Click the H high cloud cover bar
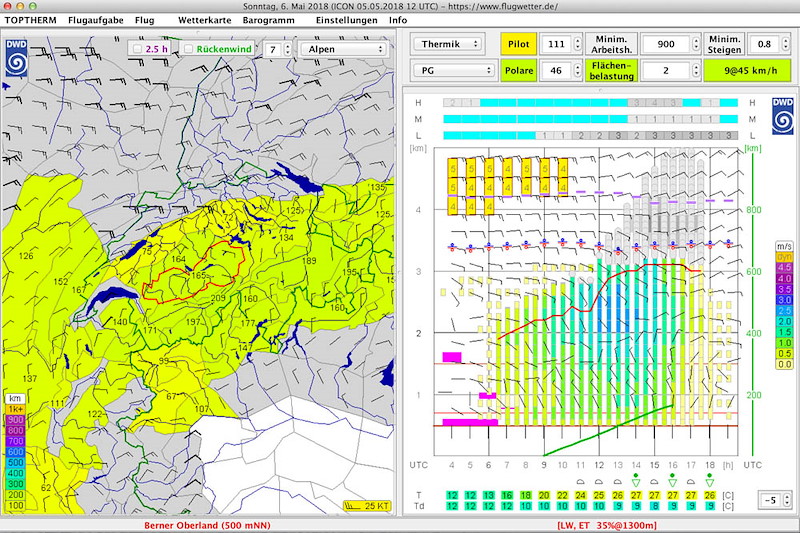The width and height of the screenshot is (800, 533). (x=590, y=103)
